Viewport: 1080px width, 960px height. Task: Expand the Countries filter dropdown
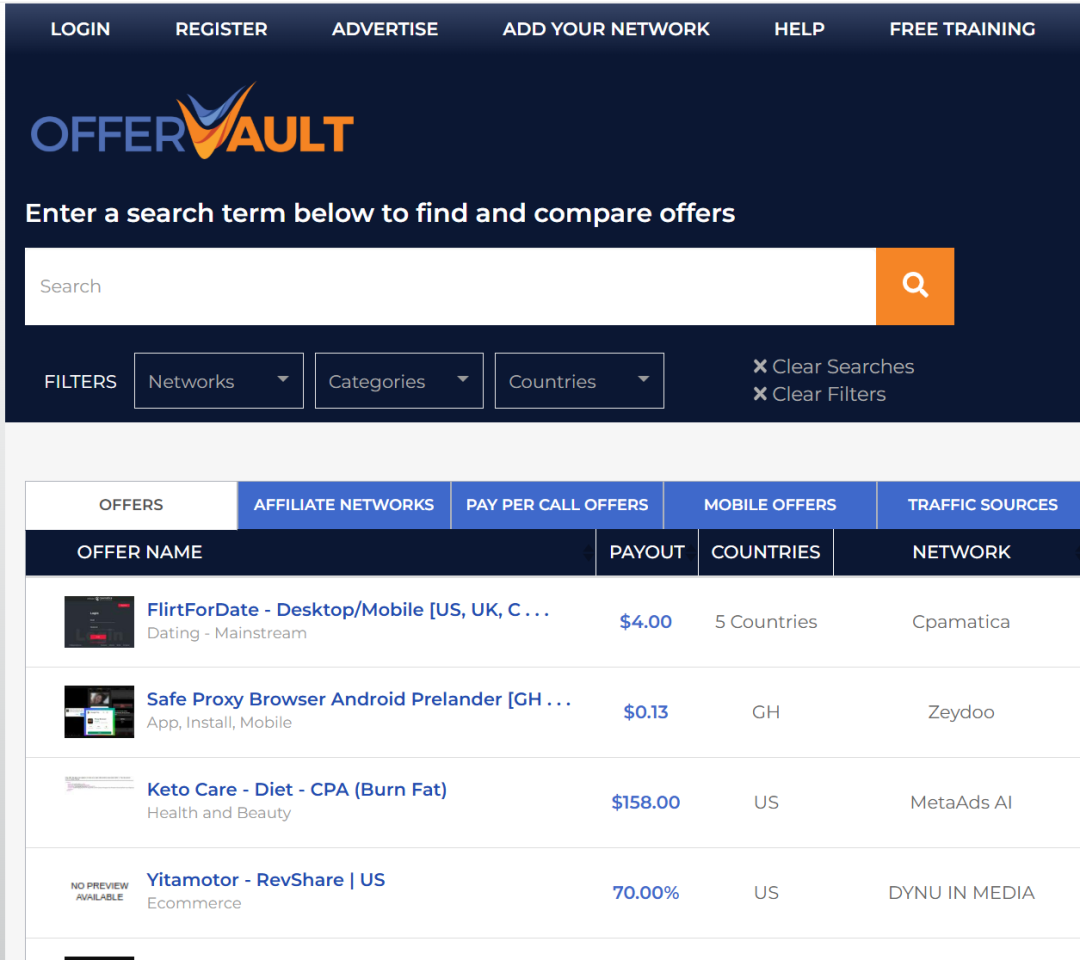(578, 381)
